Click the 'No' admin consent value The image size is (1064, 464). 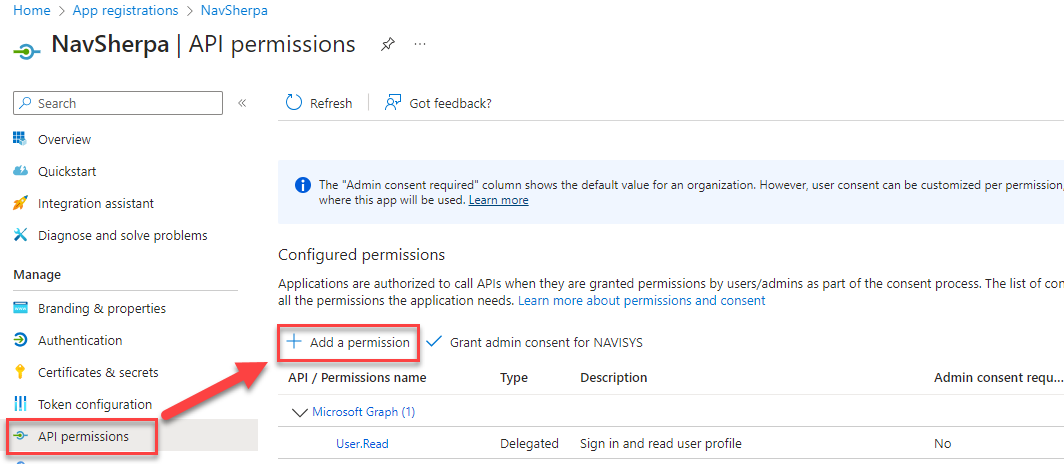coord(942,444)
